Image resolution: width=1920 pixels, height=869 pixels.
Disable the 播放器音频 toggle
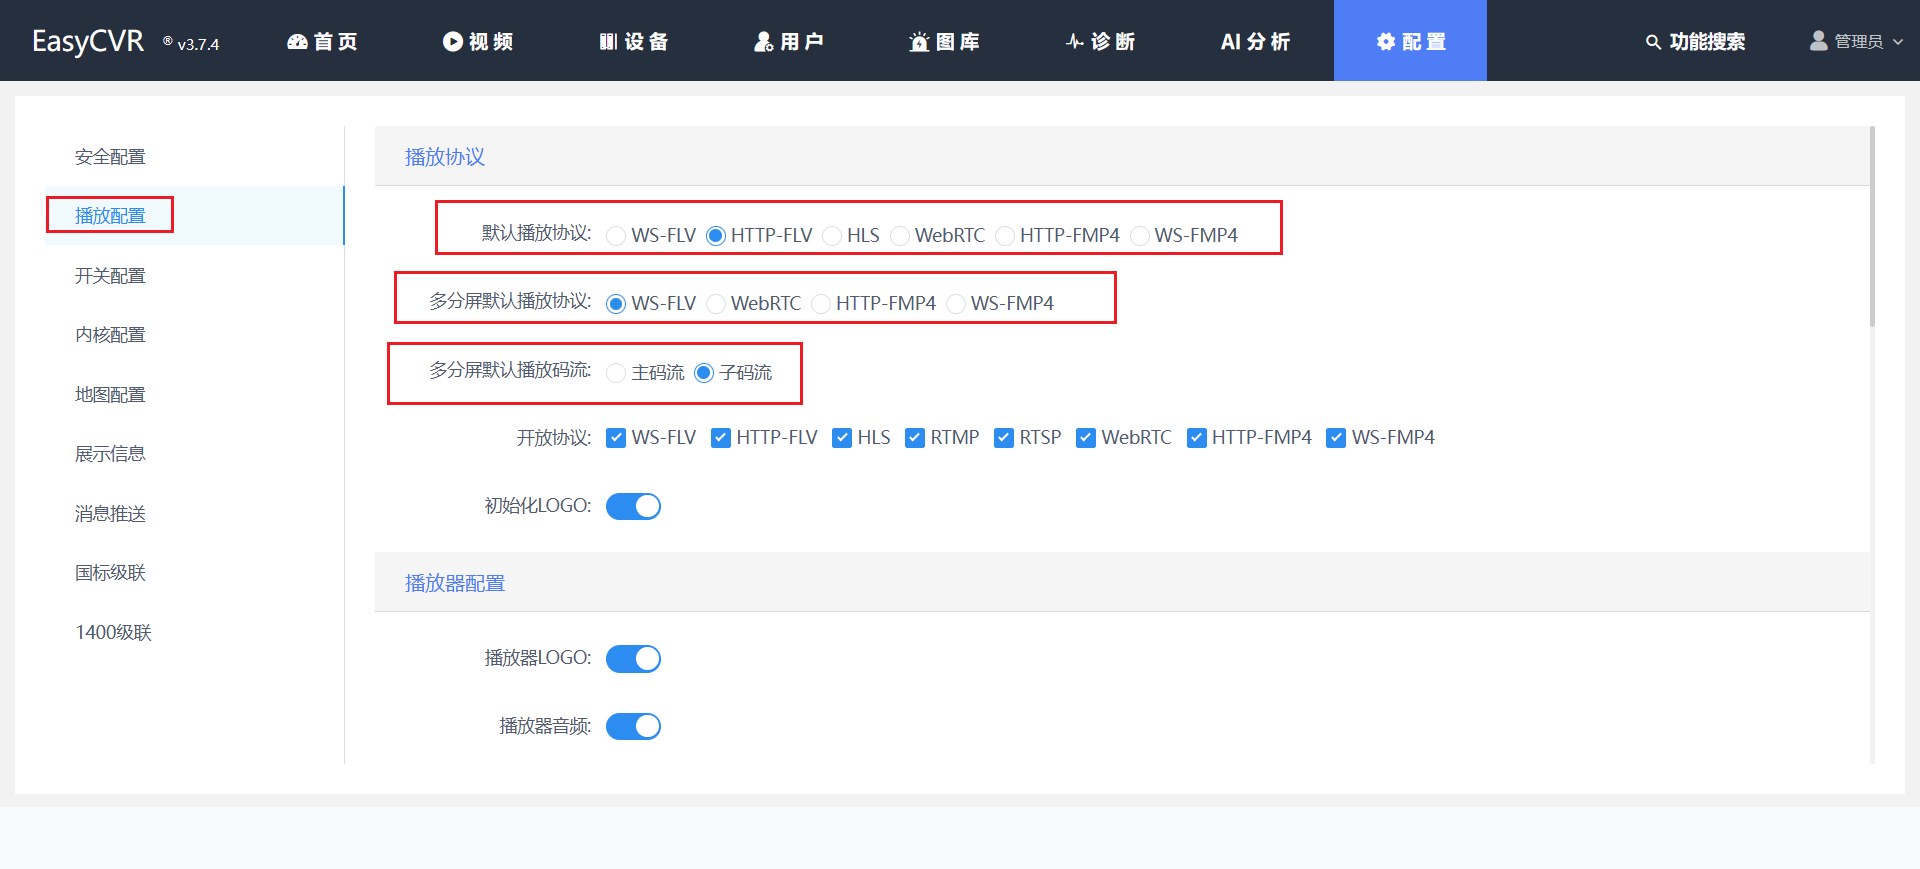[x=633, y=727]
